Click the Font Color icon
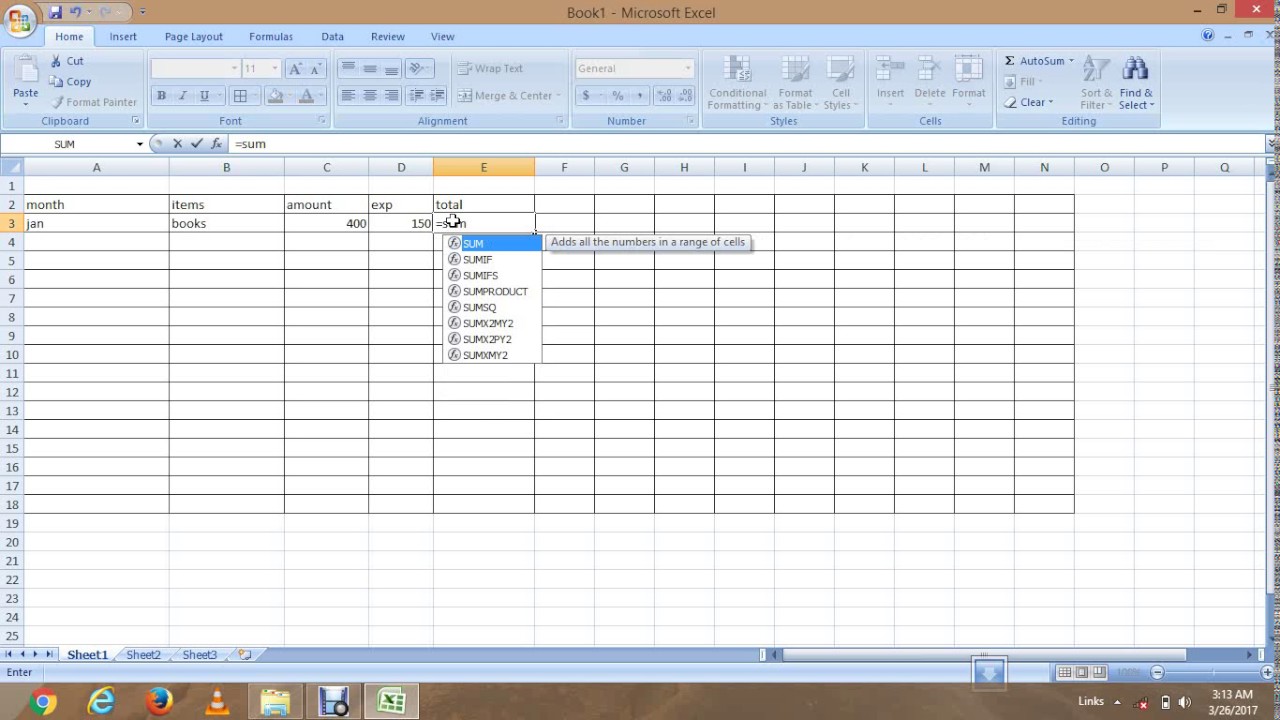 (306, 96)
